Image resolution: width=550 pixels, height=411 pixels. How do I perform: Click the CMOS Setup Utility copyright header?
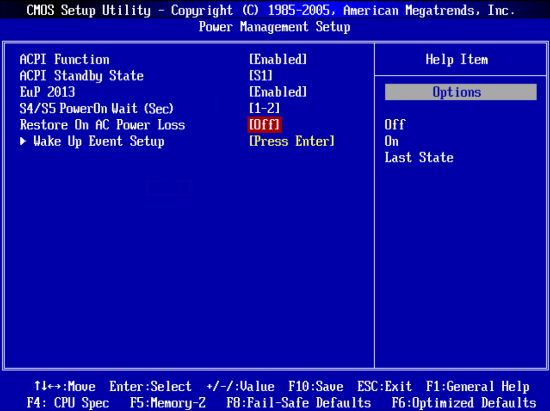click(x=271, y=10)
